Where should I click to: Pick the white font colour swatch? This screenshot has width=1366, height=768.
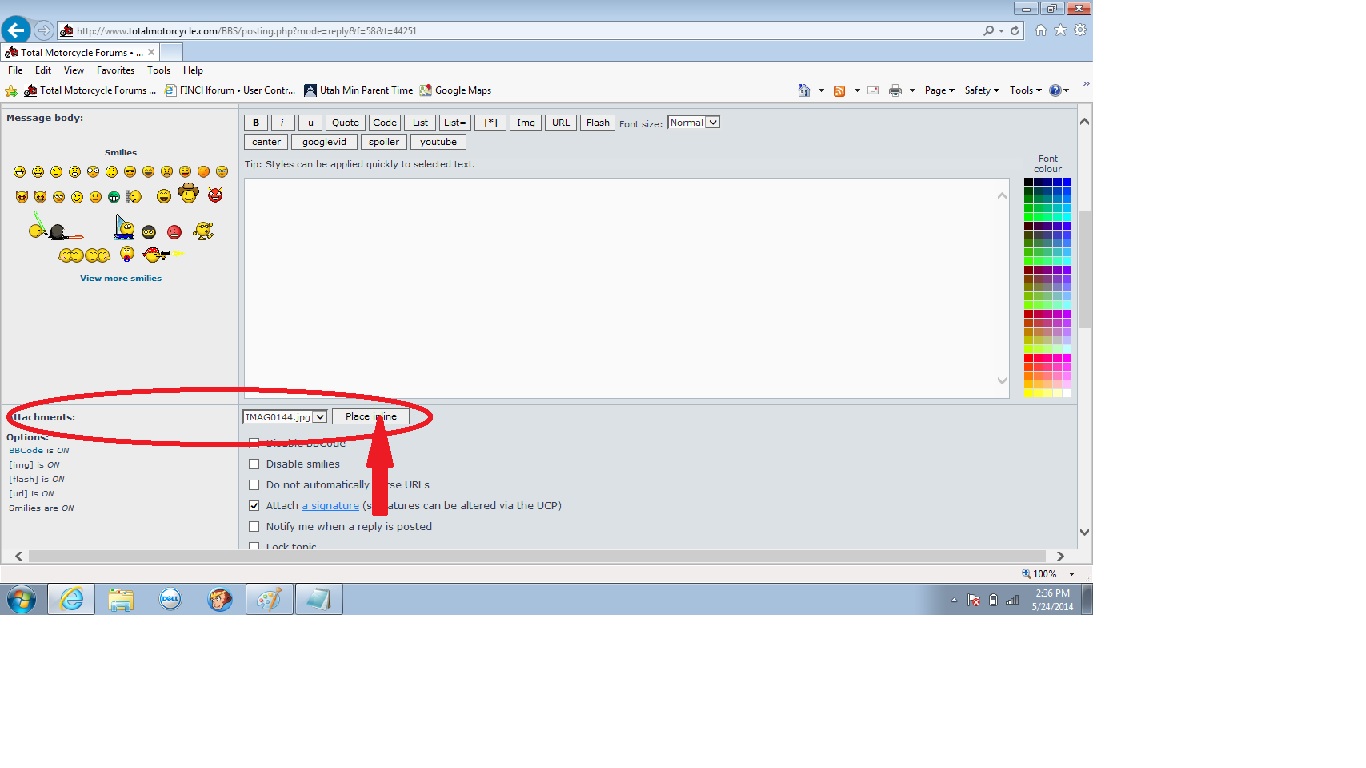(1067, 393)
